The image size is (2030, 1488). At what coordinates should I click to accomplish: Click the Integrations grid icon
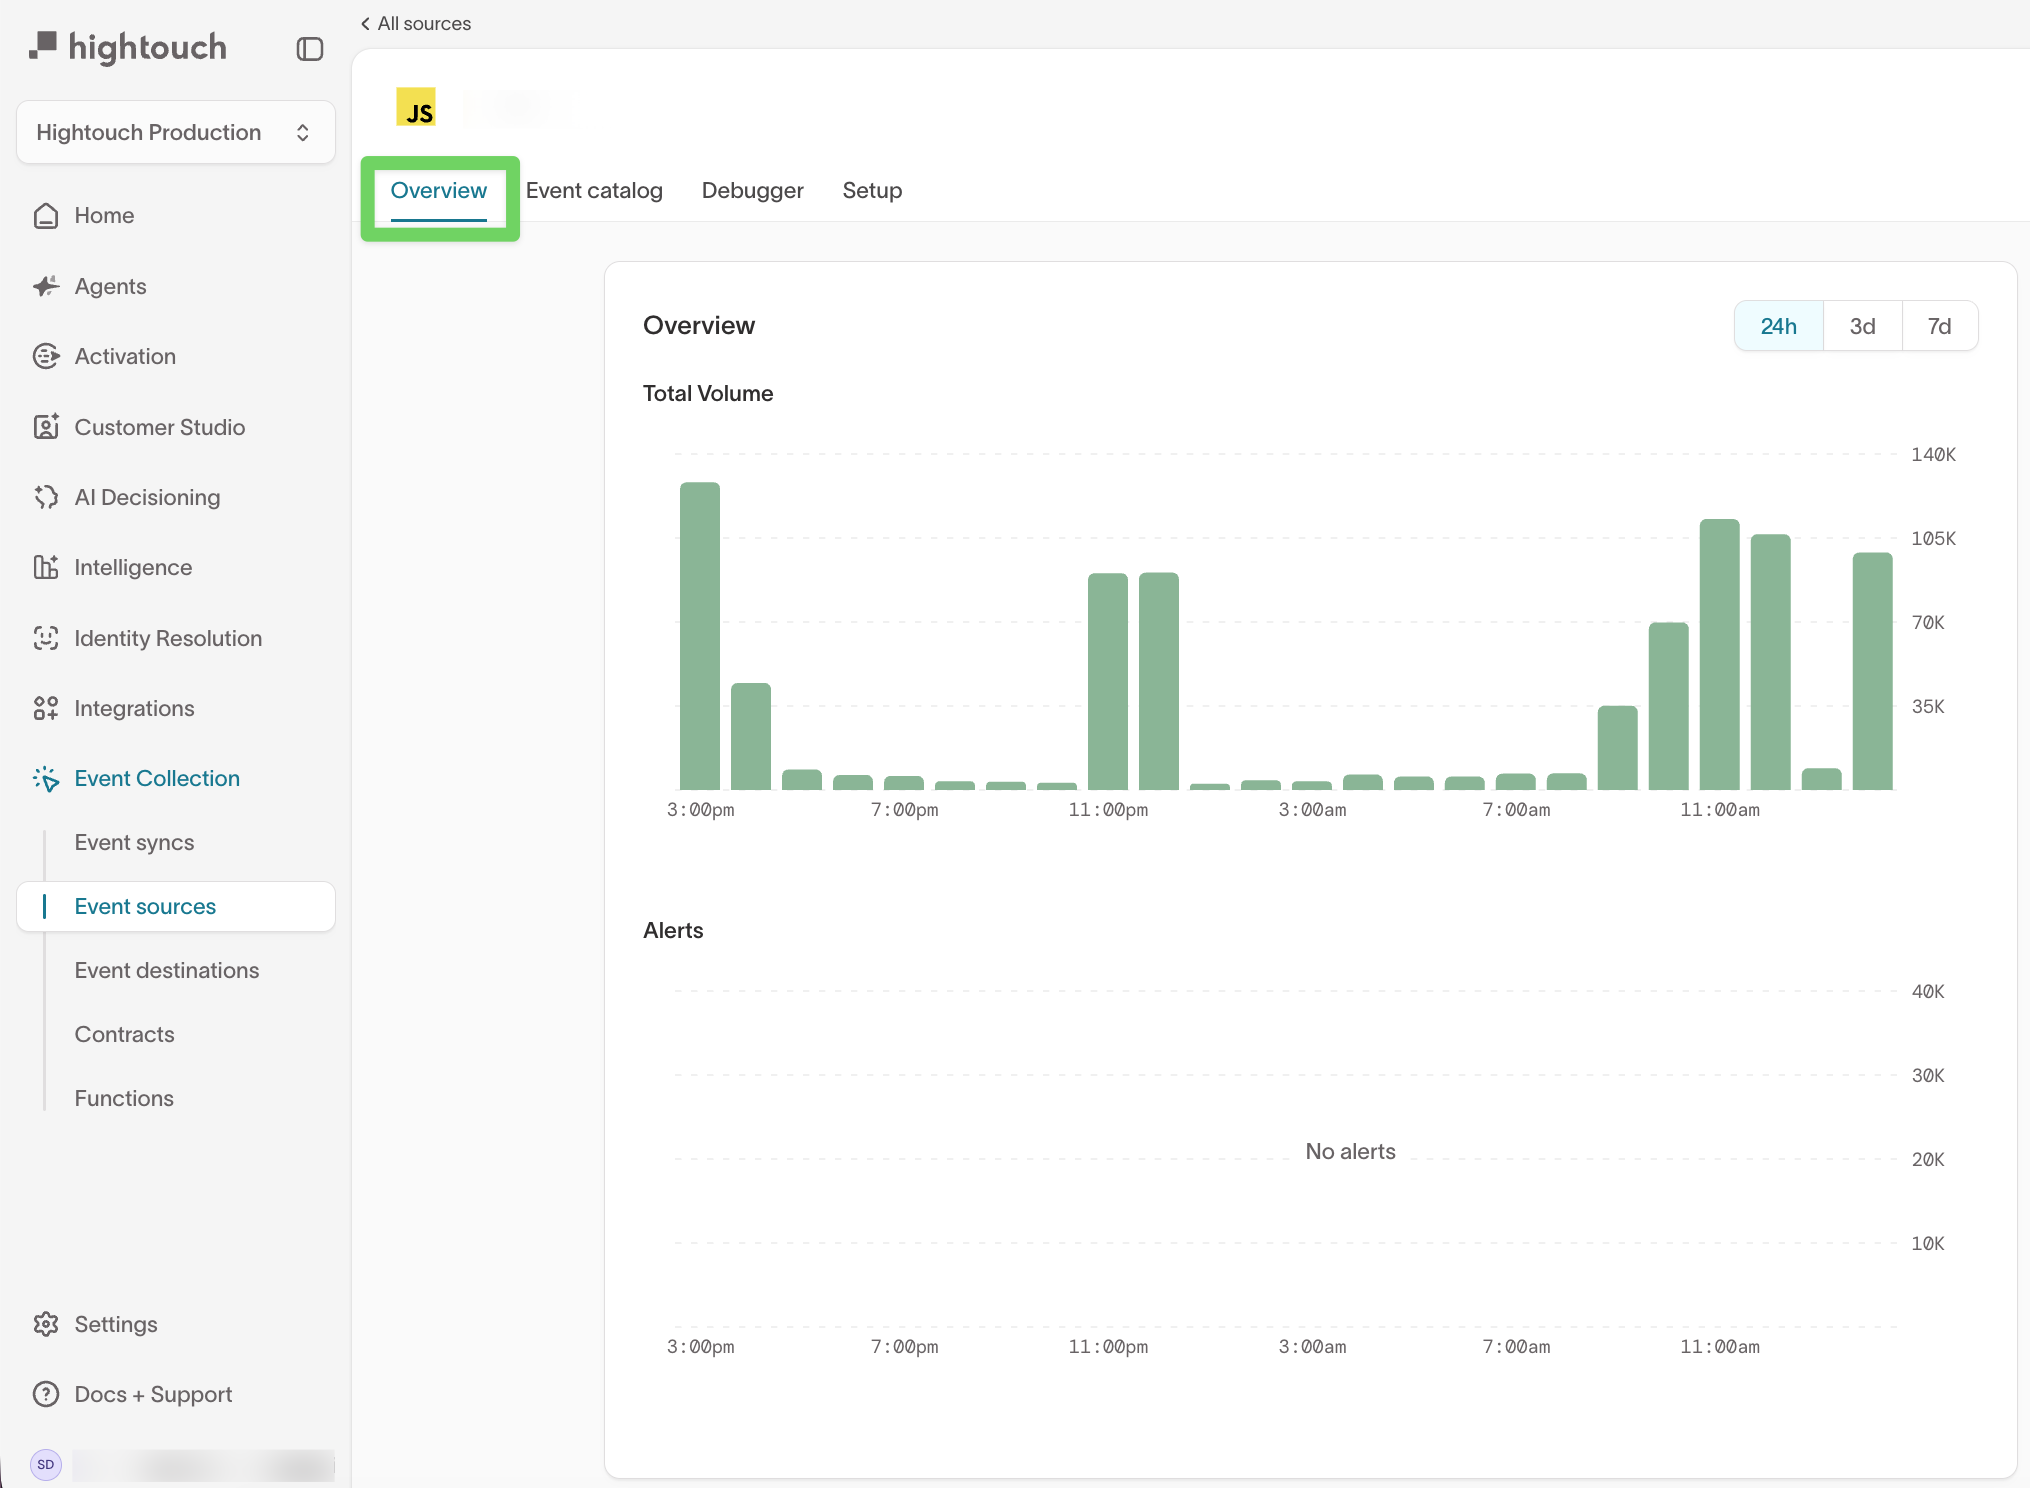click(46, 709)
